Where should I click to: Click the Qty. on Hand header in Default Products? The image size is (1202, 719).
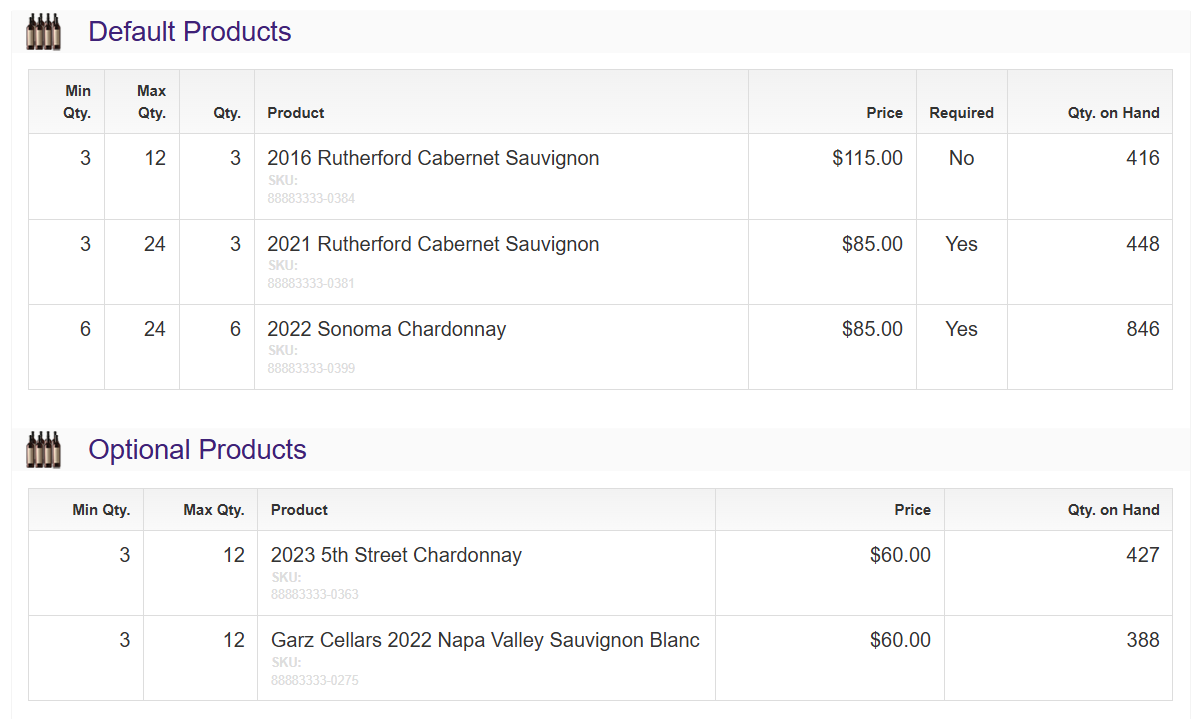(x=1113, y=113)
